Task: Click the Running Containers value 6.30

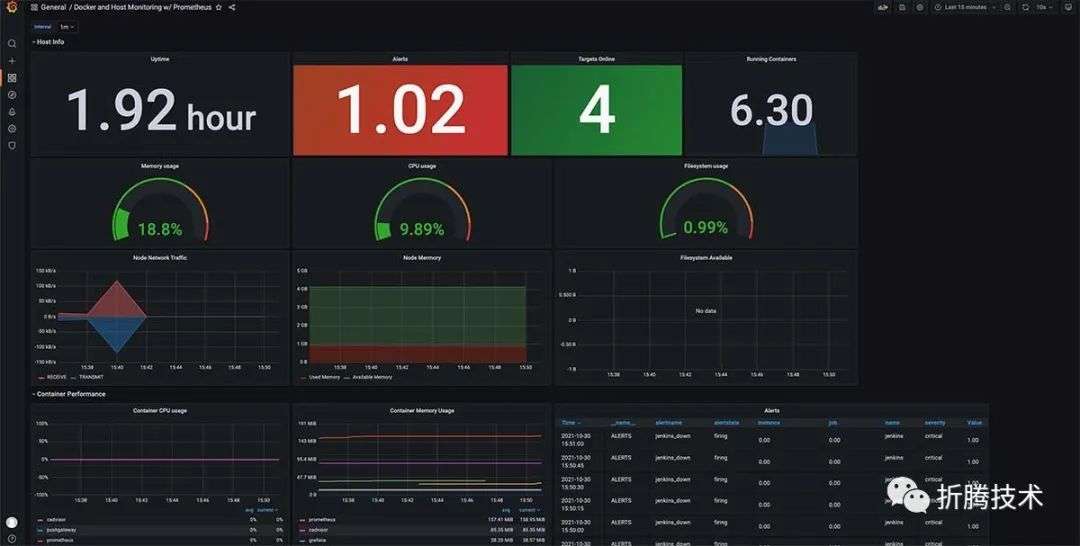Action: point(771,111)
